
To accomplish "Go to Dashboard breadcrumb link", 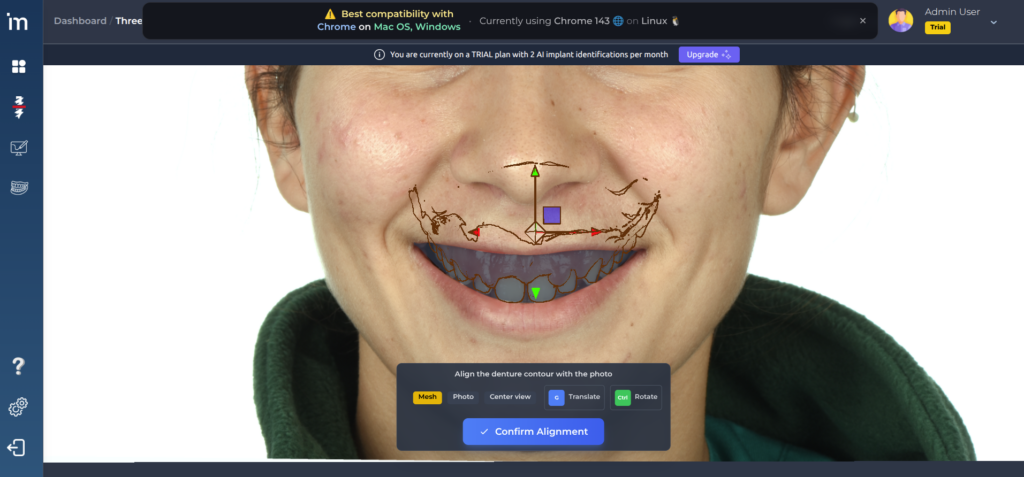I will [79, 20].
